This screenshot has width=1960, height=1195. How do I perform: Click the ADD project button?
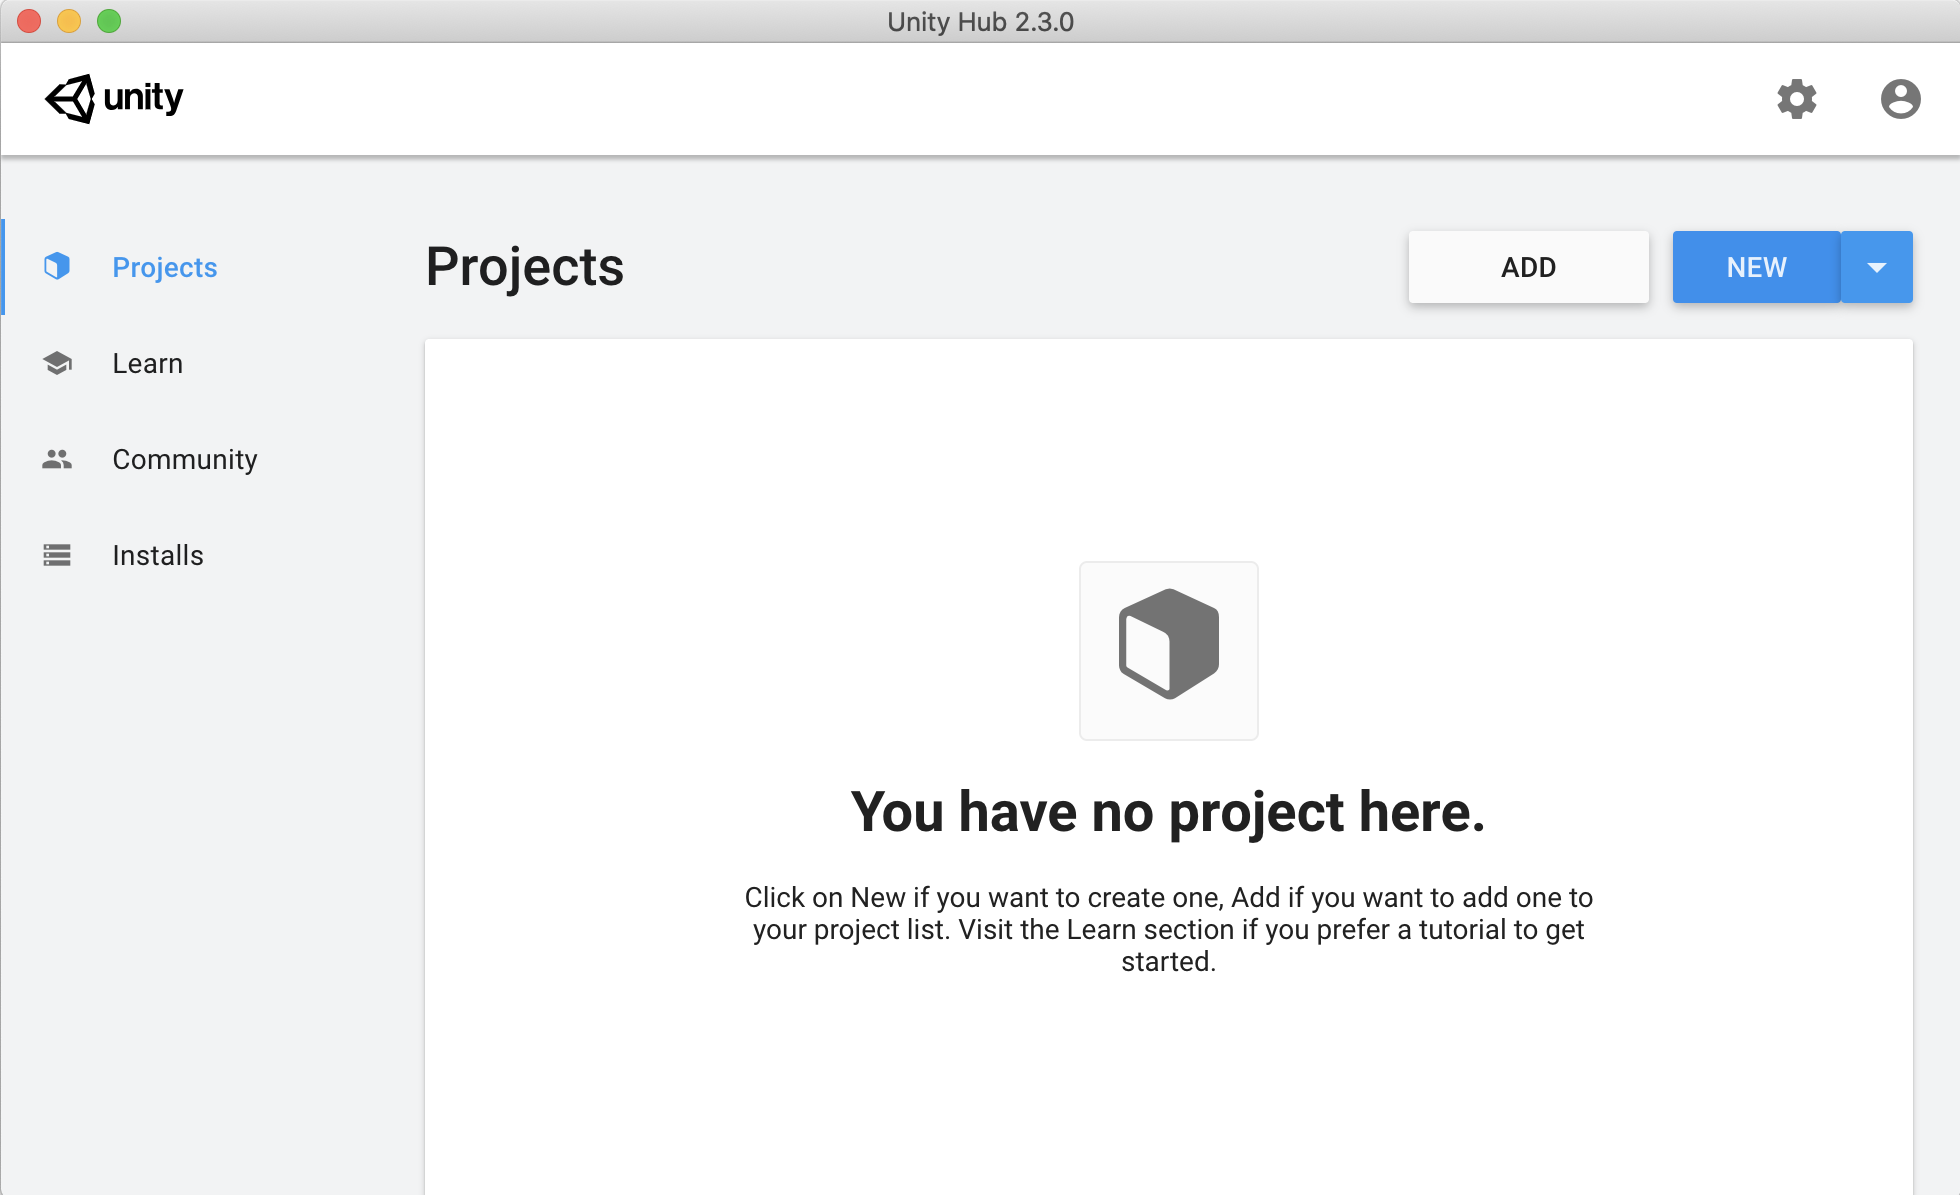pos(1529,266)
